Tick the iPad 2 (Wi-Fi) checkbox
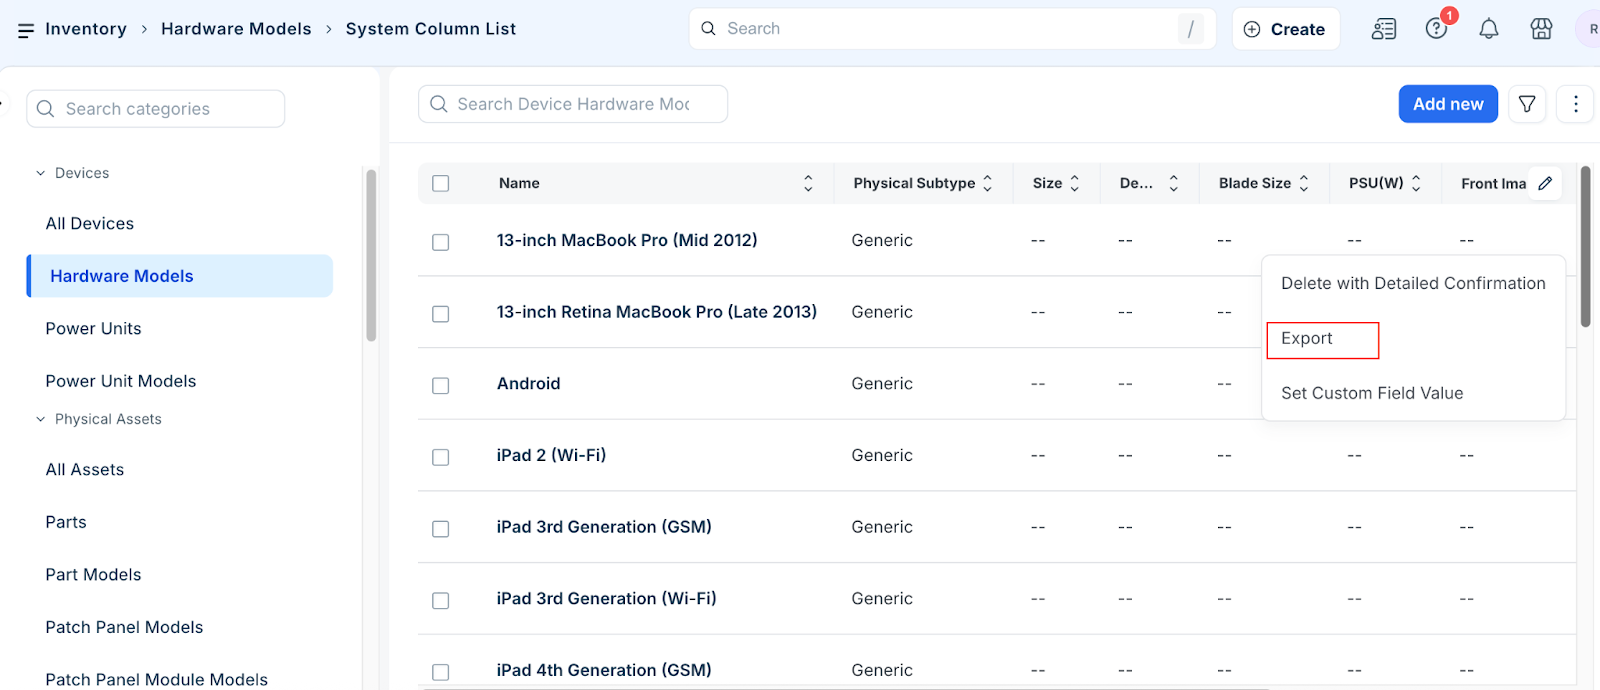Image resolution: width=1600 pixels, height=690 pixels. (x=441, y=457)
